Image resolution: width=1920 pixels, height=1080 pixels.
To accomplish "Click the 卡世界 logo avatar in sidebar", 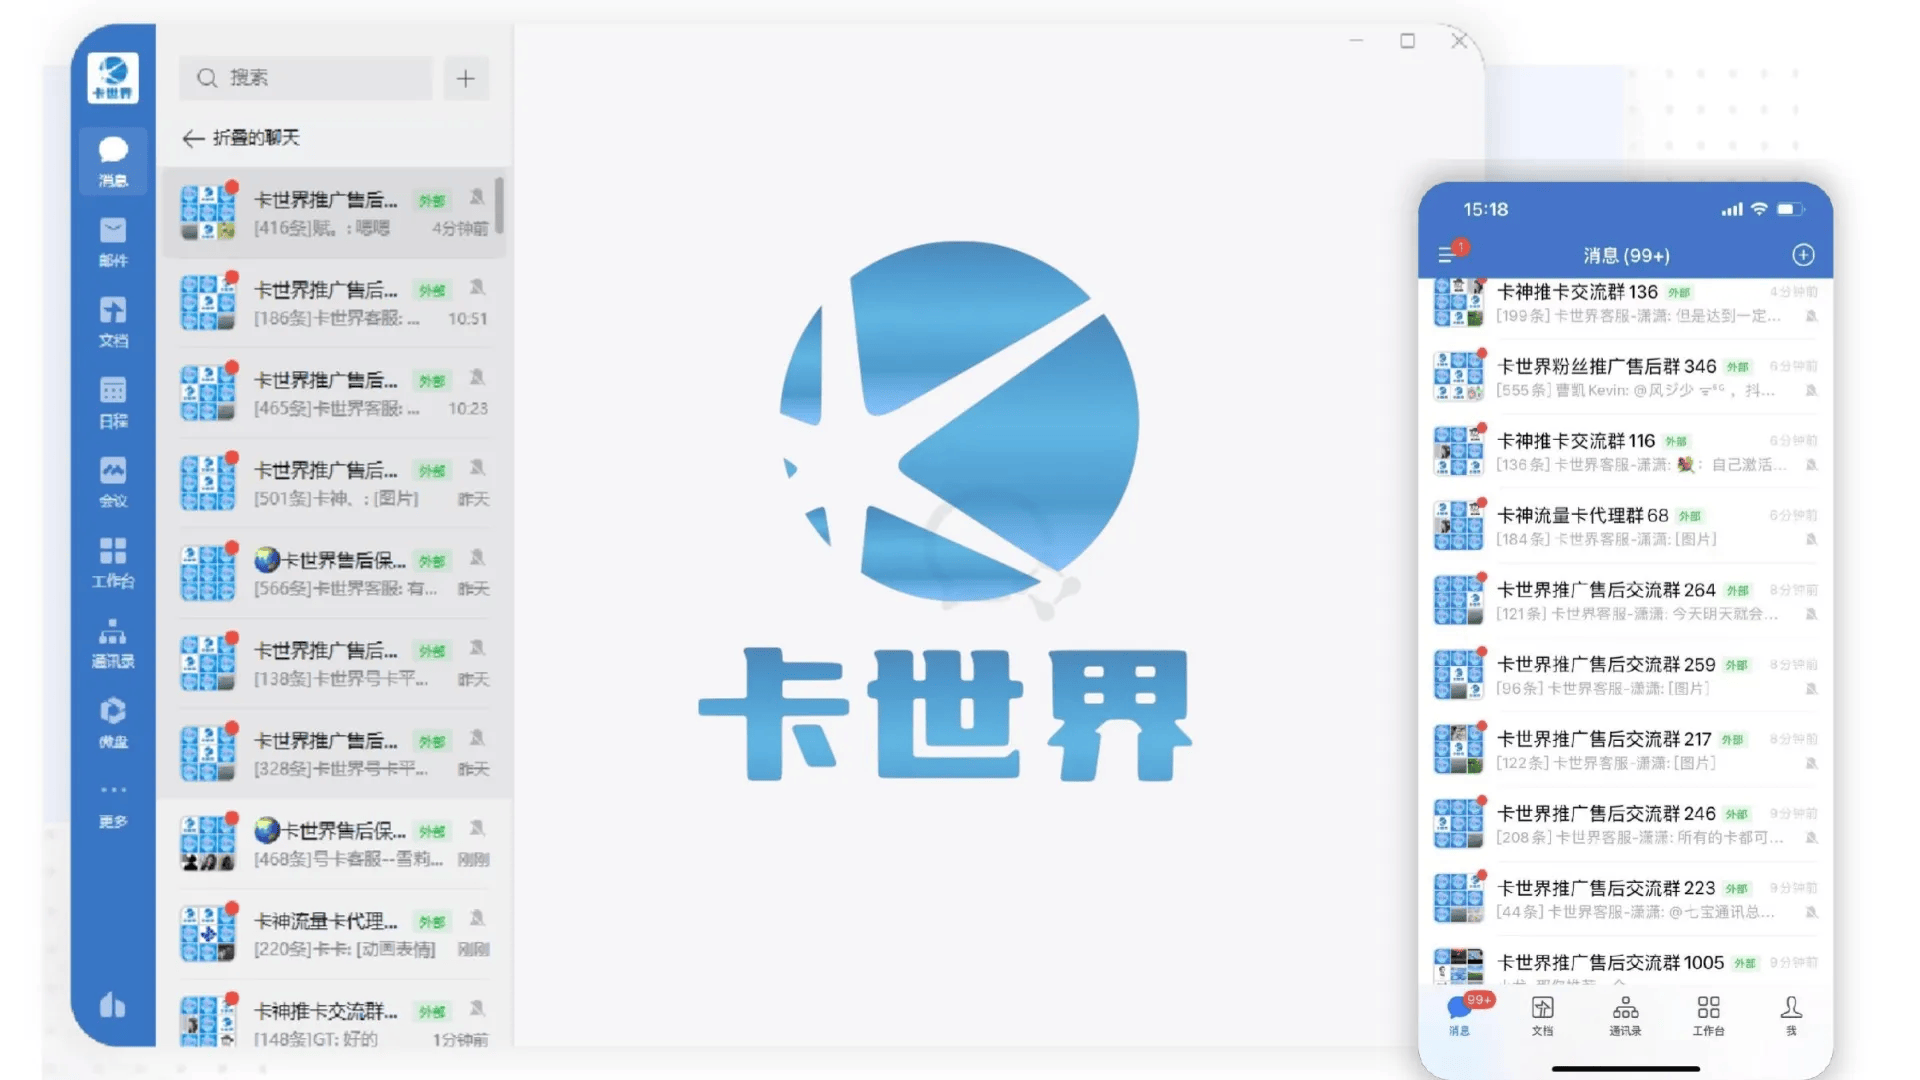I will tap(113, 78).
